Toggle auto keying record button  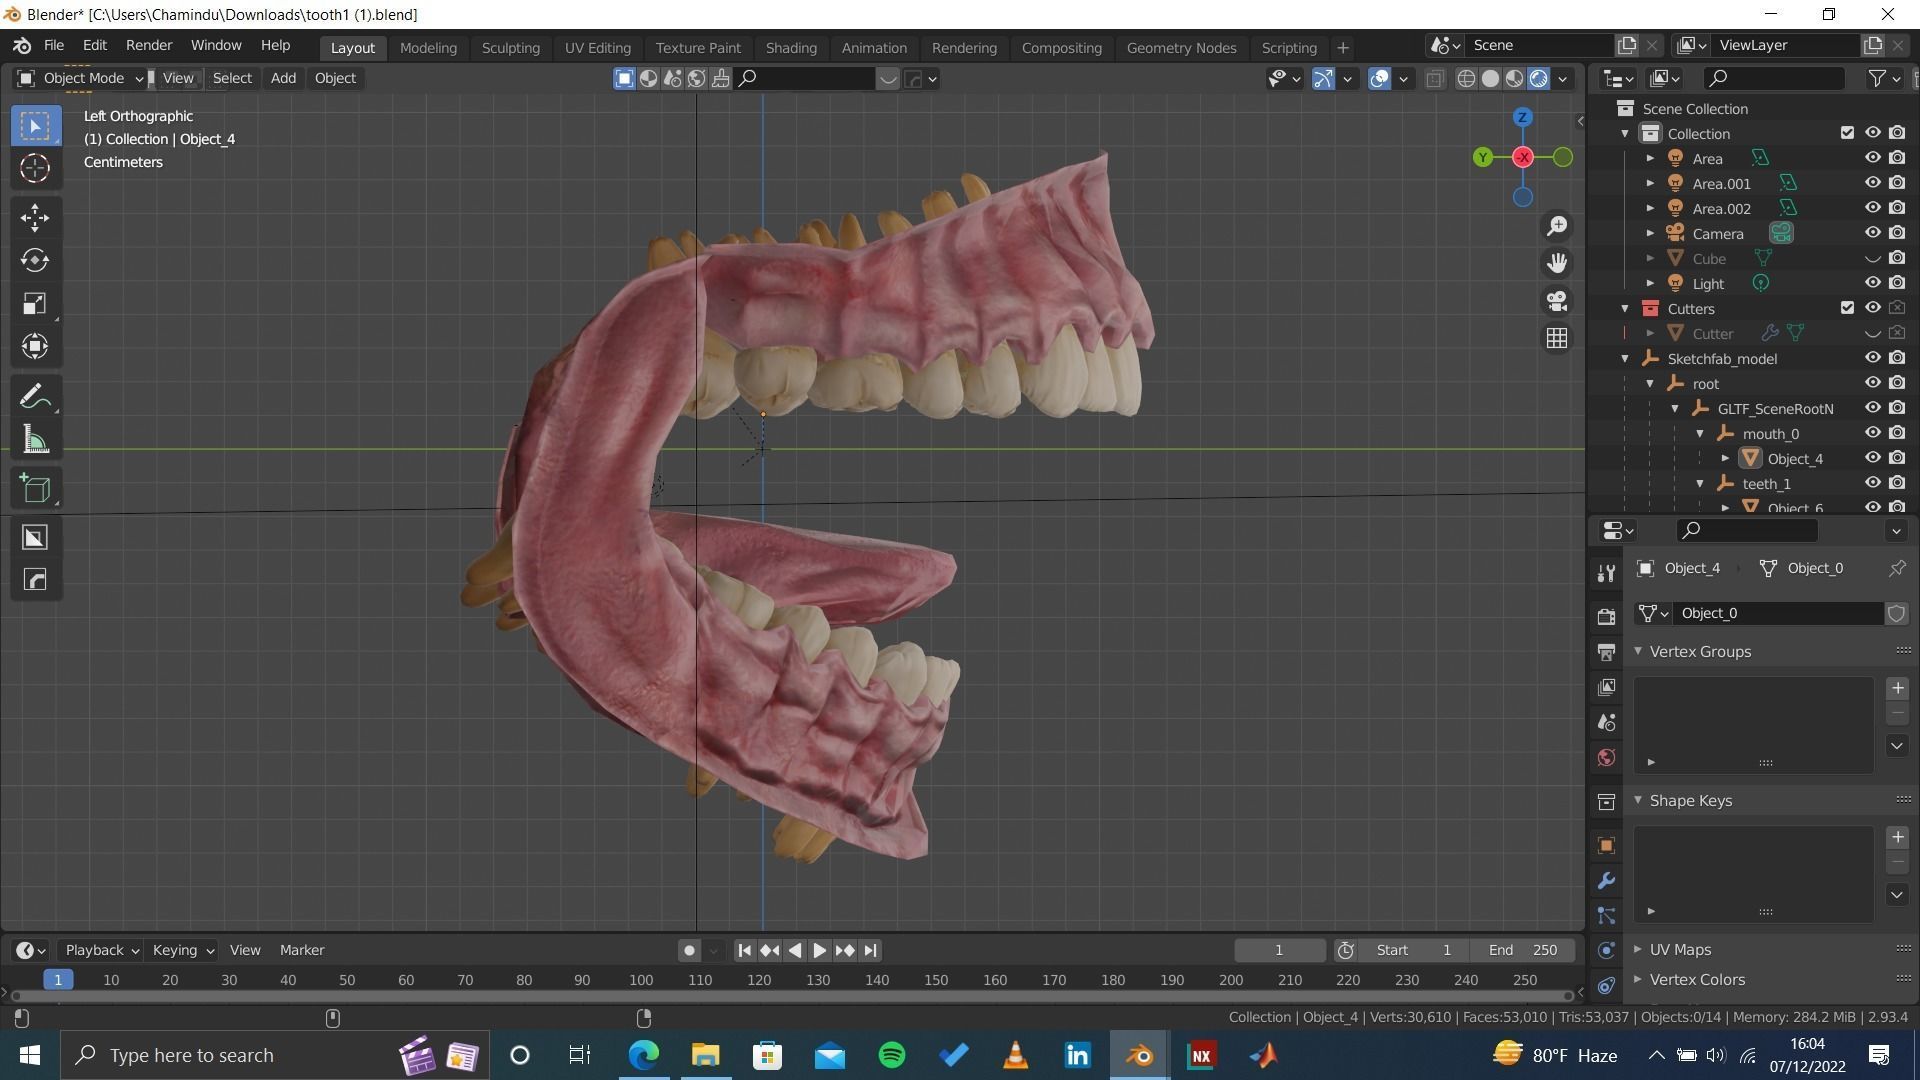tap(689, 951)
